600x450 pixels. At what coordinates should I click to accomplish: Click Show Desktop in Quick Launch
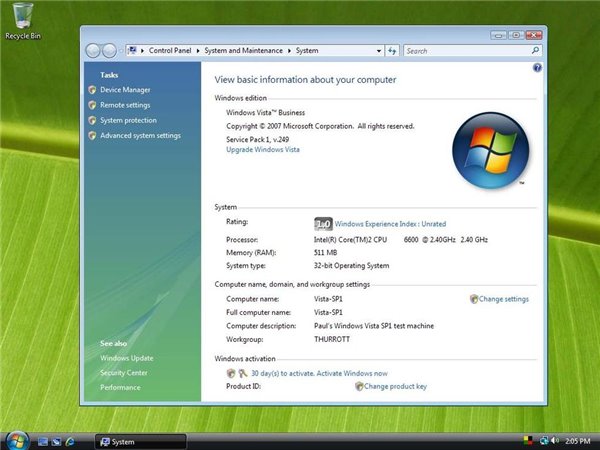[43, 442]
